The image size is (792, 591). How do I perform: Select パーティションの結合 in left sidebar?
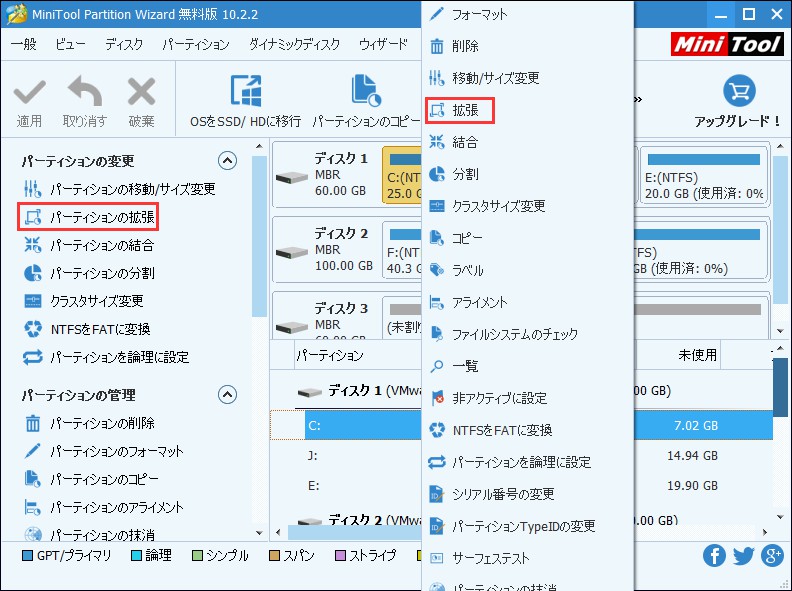[89, 245]
